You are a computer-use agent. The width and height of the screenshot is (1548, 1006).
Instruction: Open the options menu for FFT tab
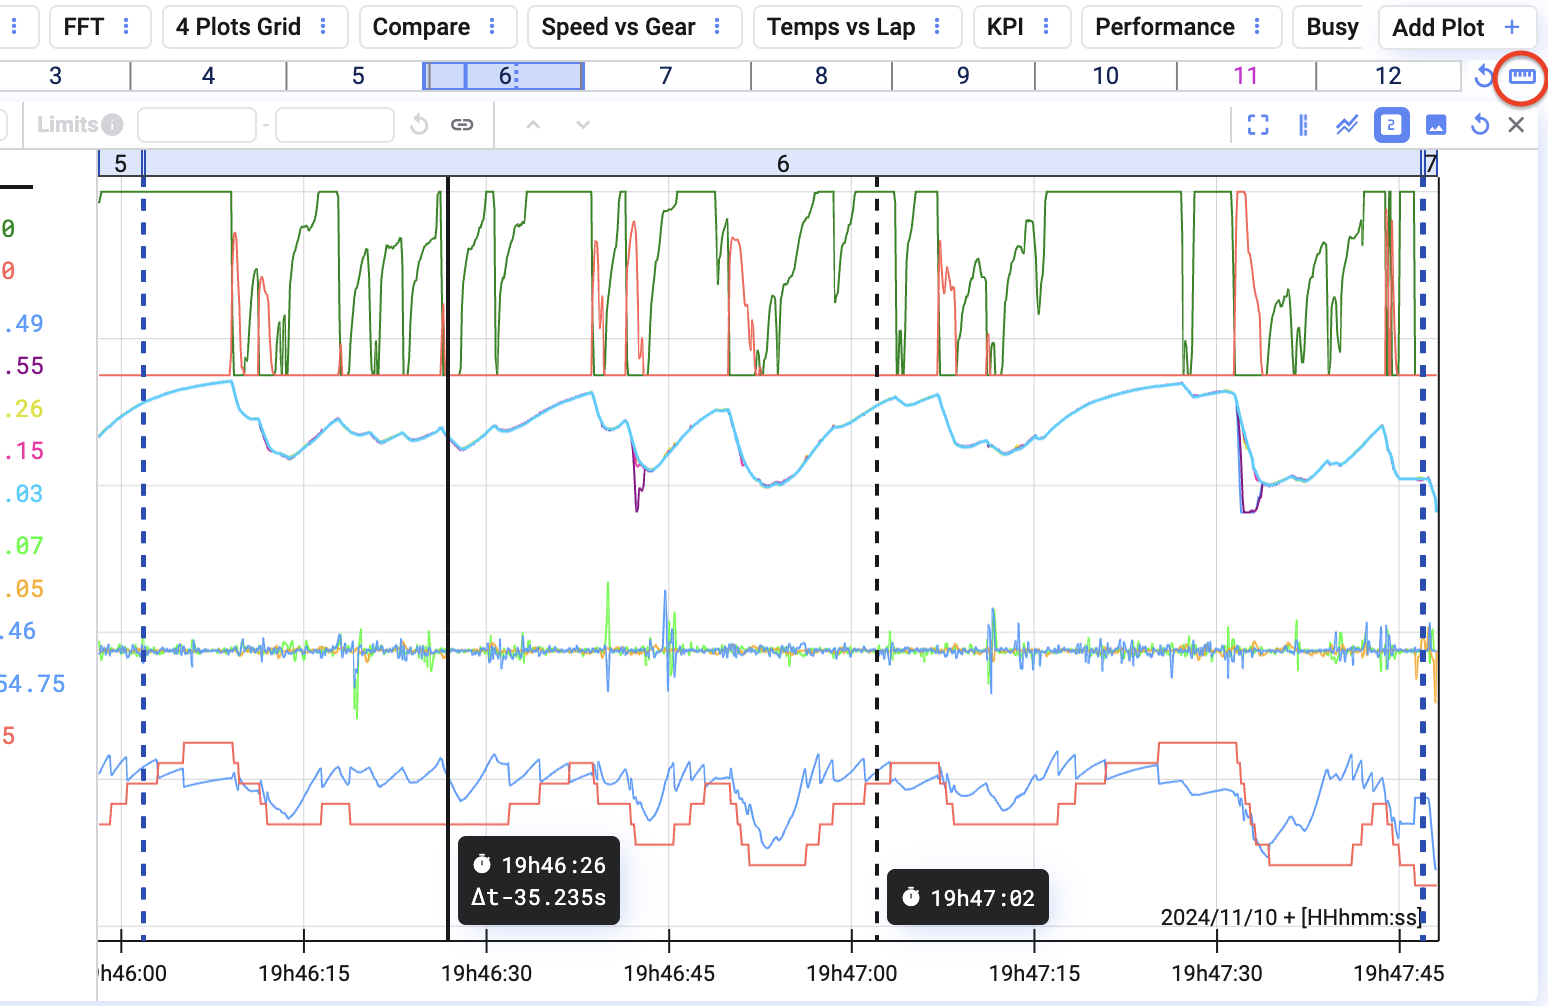tap(126, 27)
